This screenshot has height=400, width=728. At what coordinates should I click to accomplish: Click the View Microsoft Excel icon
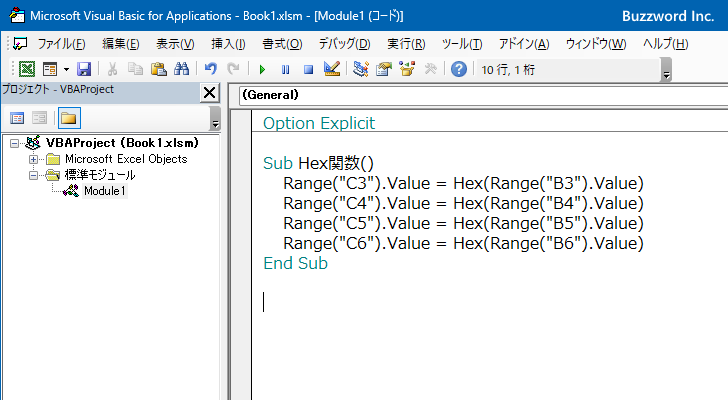[27, 70]
